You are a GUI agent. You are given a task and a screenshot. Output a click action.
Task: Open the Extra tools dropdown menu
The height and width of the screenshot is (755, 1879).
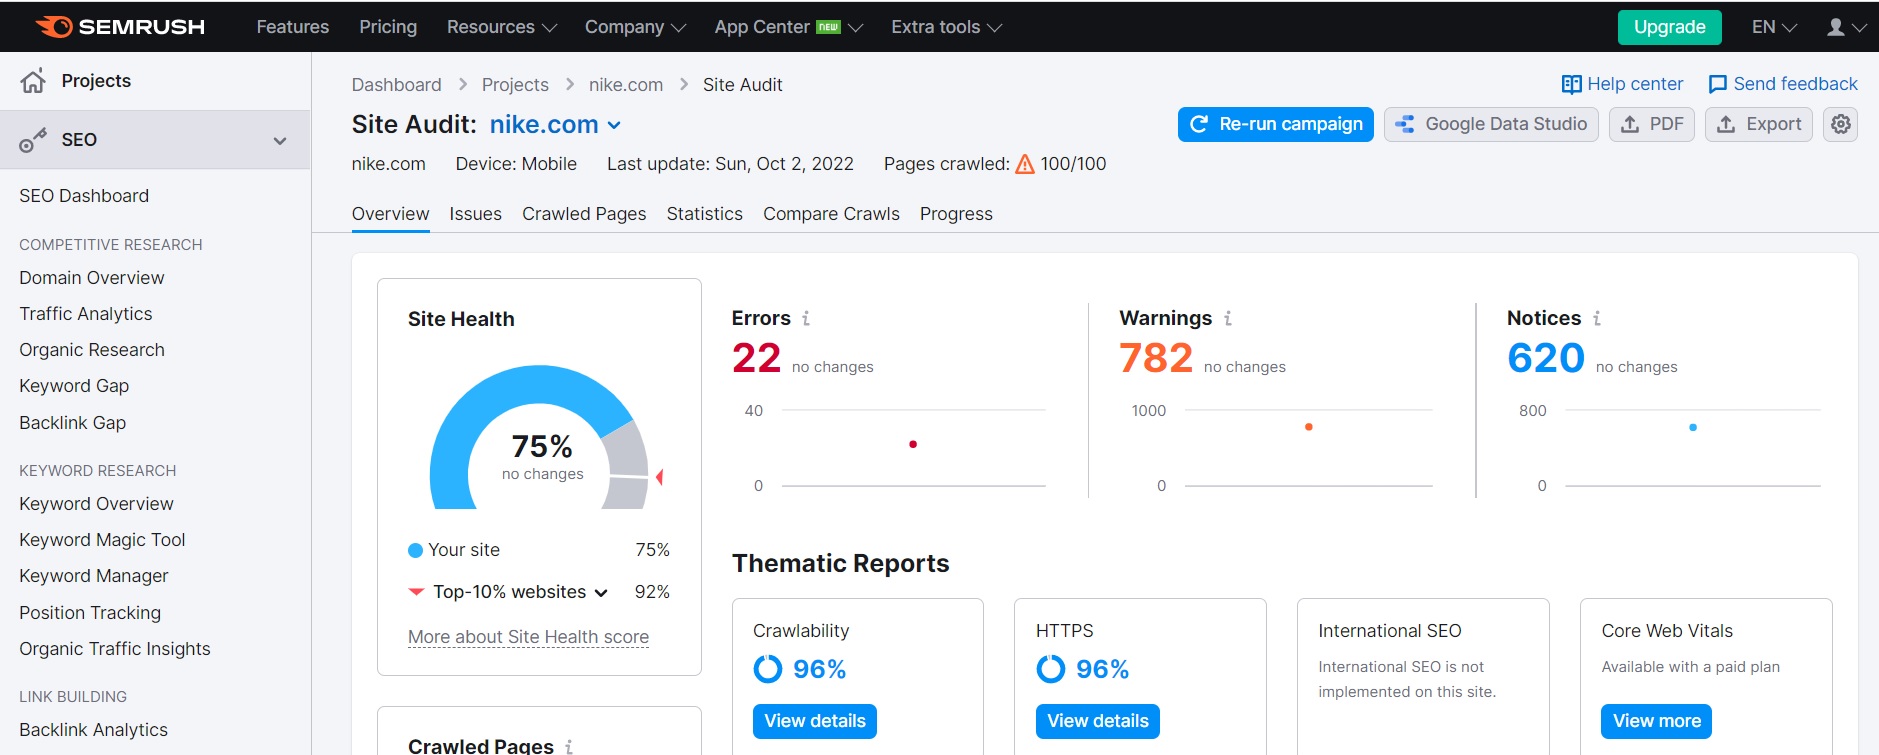tap(946, 27)
